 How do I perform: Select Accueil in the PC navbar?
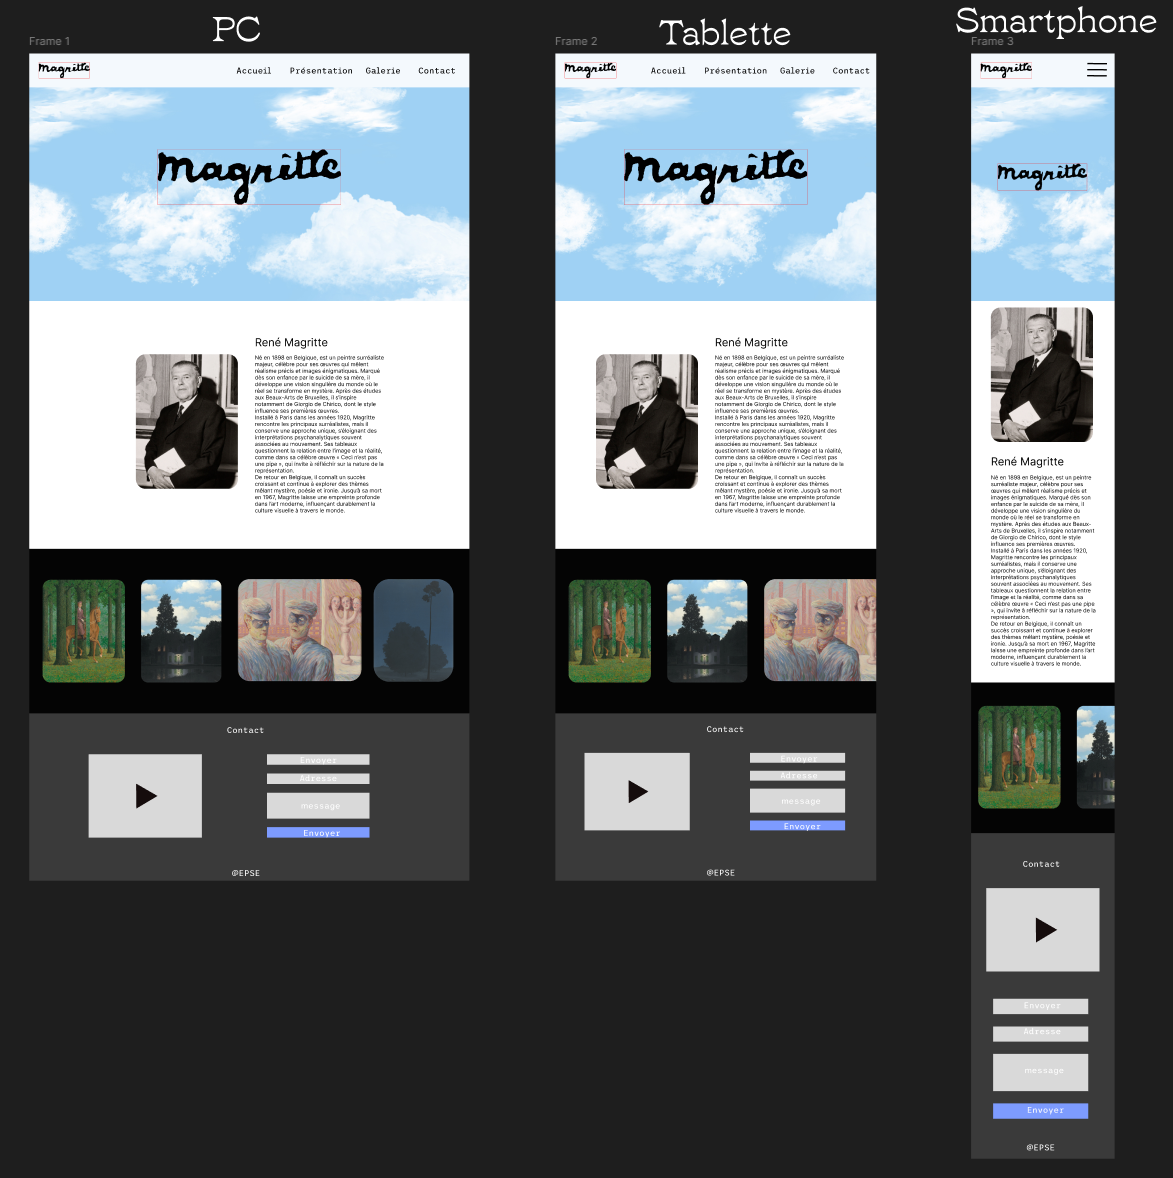click(x=254, y=71)
